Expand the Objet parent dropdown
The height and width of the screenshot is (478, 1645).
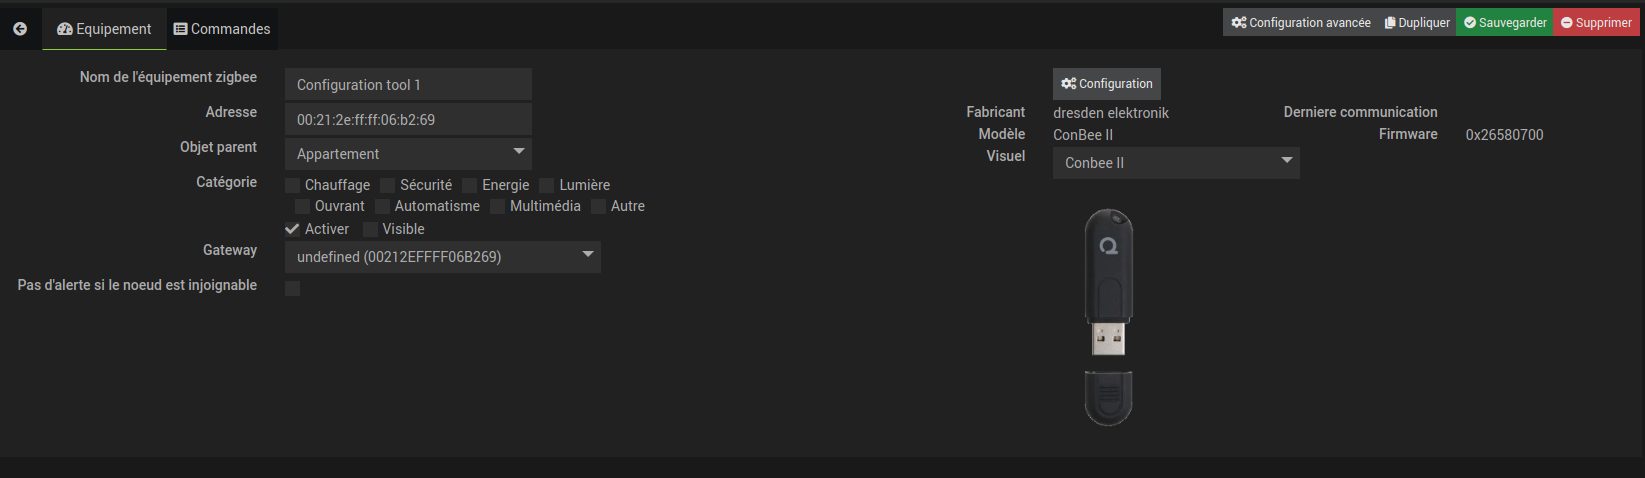point(408,154)
